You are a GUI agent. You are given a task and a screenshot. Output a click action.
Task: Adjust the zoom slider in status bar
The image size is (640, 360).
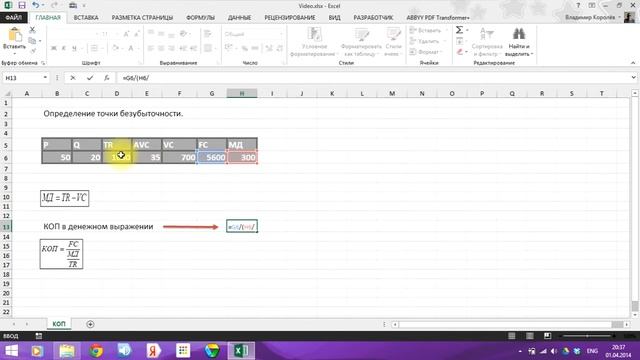click(587, 336)
